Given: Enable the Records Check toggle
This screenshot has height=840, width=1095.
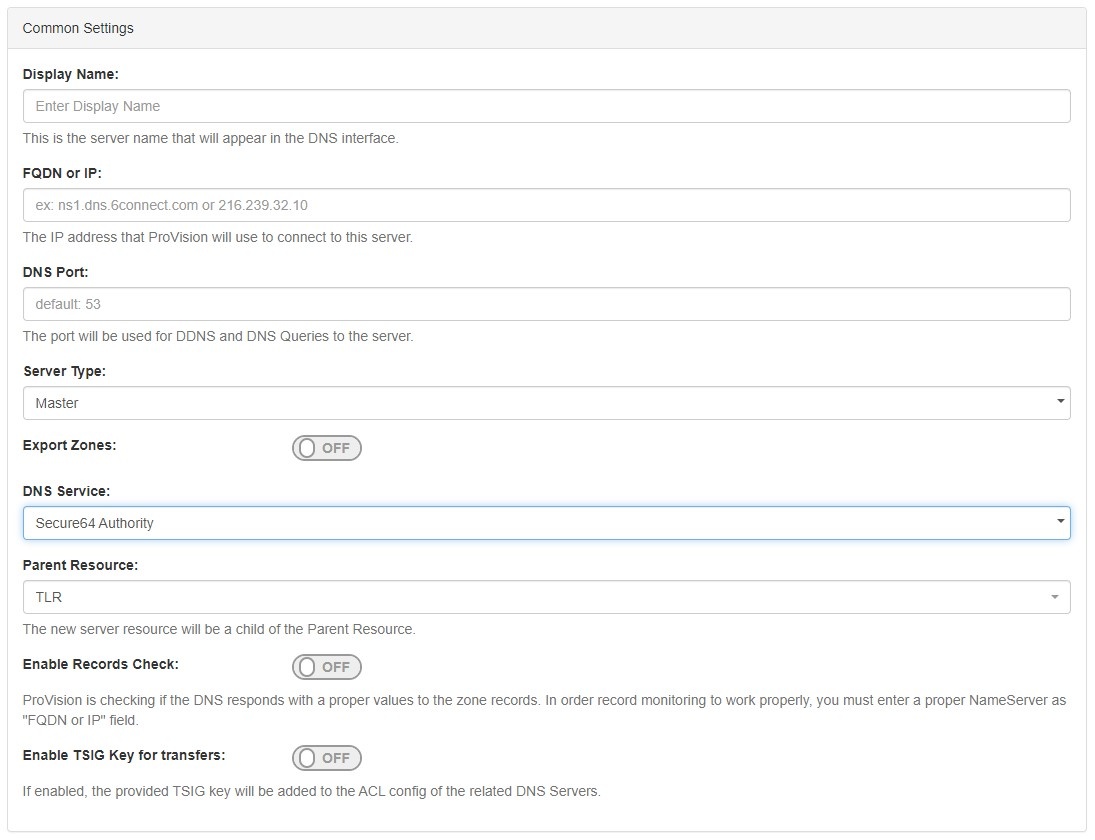Looking at the screenshot, I should click(x=327, y=667).
